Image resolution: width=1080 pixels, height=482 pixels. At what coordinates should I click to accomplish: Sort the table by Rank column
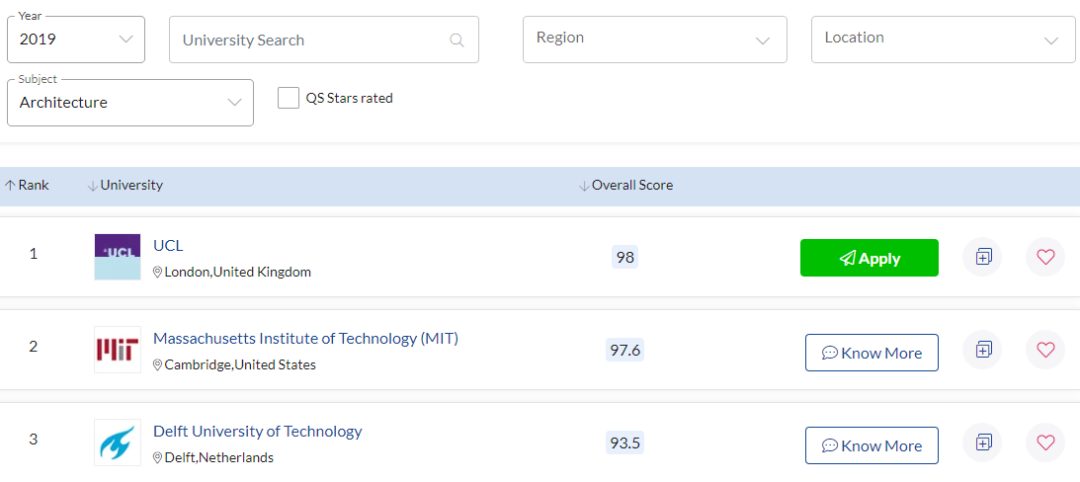coord(27,185)
